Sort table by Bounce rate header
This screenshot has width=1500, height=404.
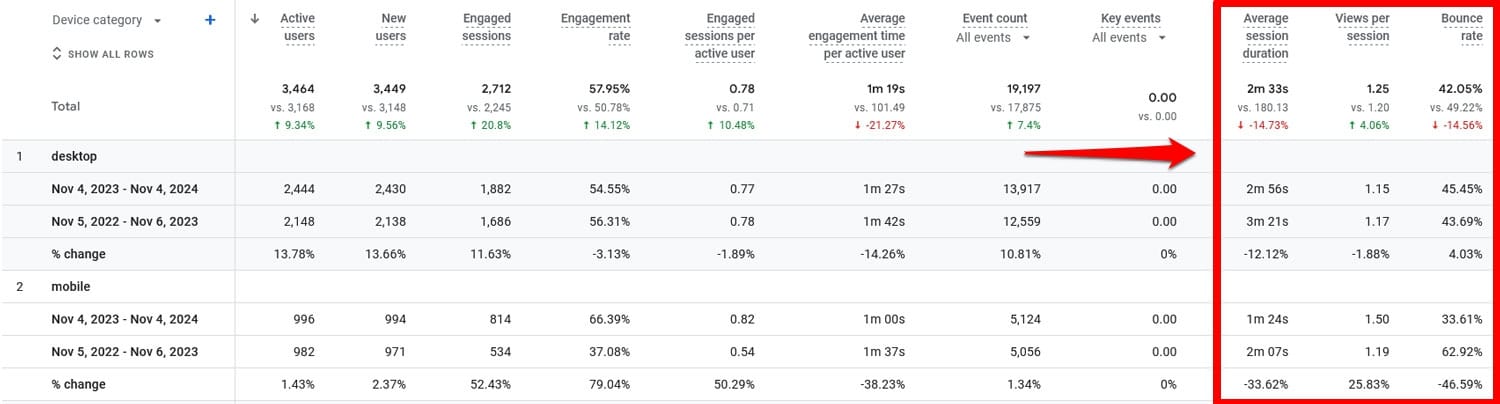pyautogui.click(x=1461, y=27)
